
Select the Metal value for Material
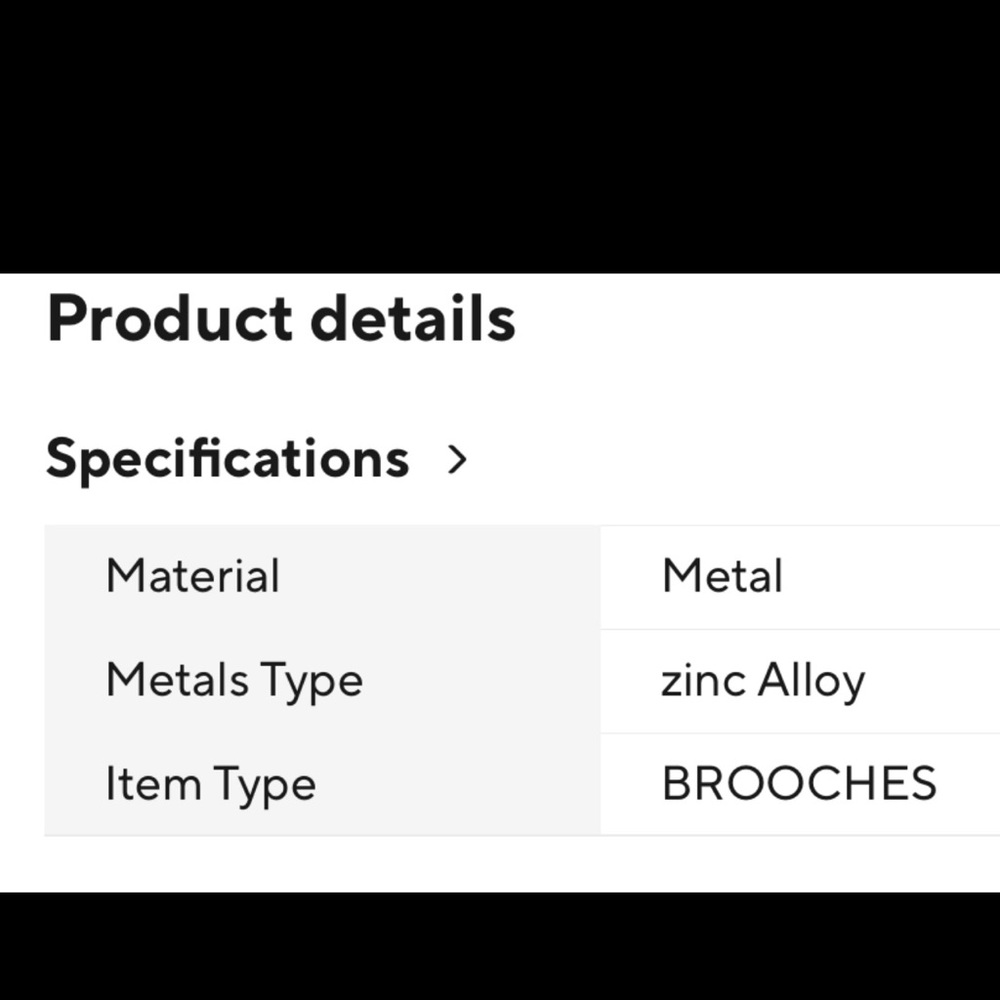[722, 577]
